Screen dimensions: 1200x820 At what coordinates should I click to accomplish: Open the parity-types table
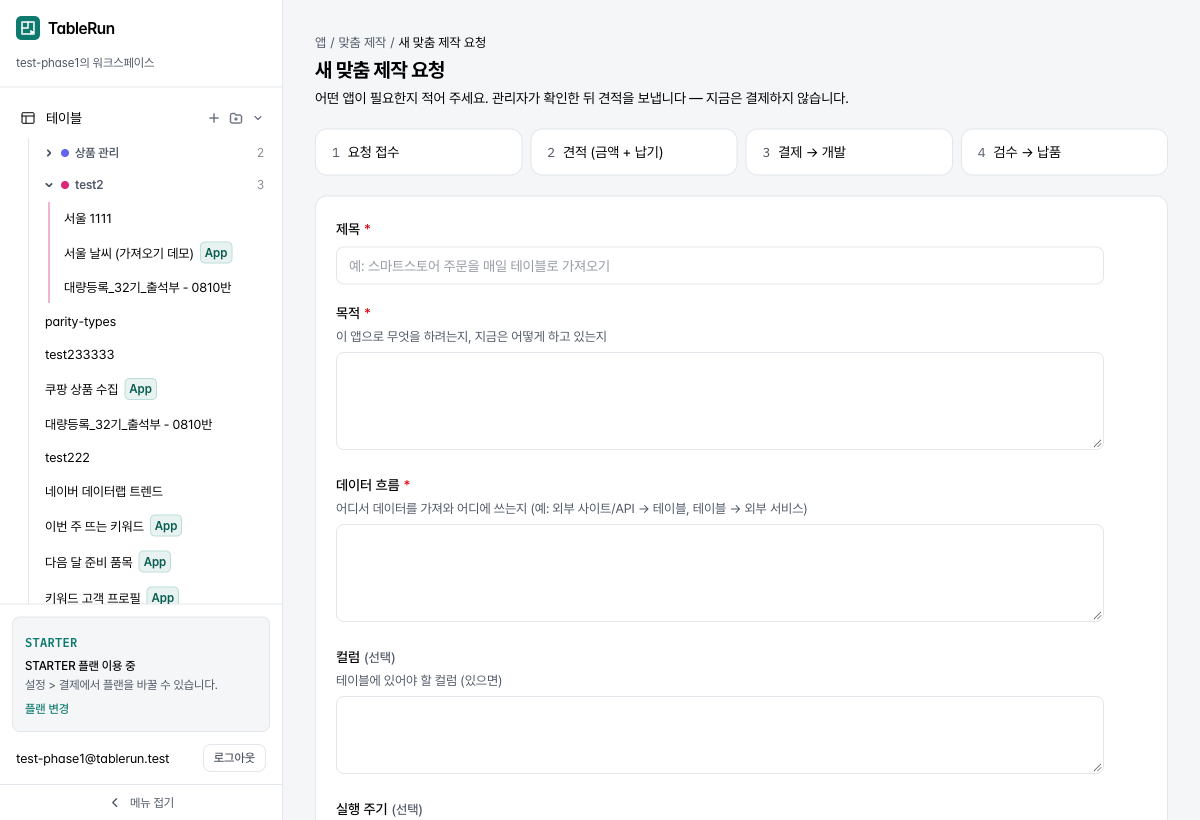tap(80, 321)
